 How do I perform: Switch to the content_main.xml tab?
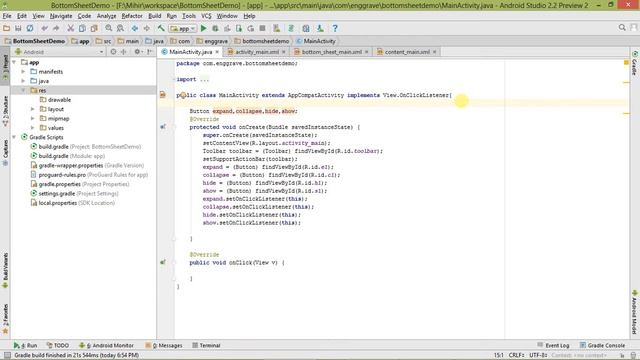pos(407,52)
